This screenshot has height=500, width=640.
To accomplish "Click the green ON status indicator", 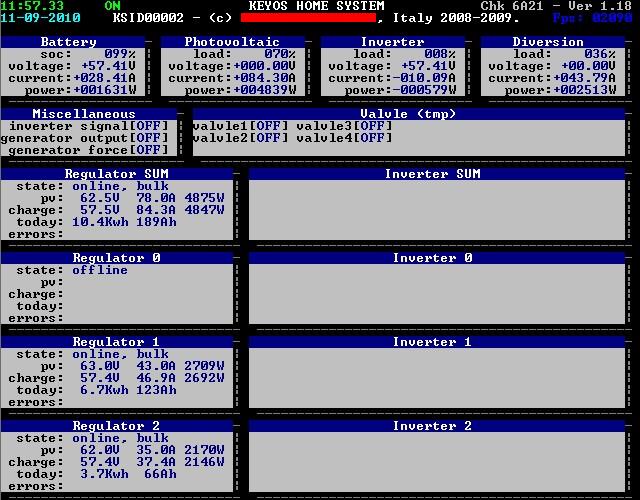I will (112, 6).
